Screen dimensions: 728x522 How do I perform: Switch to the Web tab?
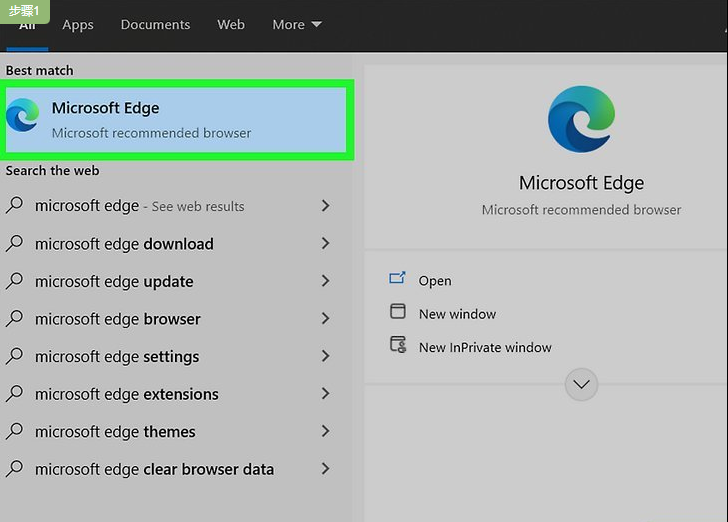(231, 25)
